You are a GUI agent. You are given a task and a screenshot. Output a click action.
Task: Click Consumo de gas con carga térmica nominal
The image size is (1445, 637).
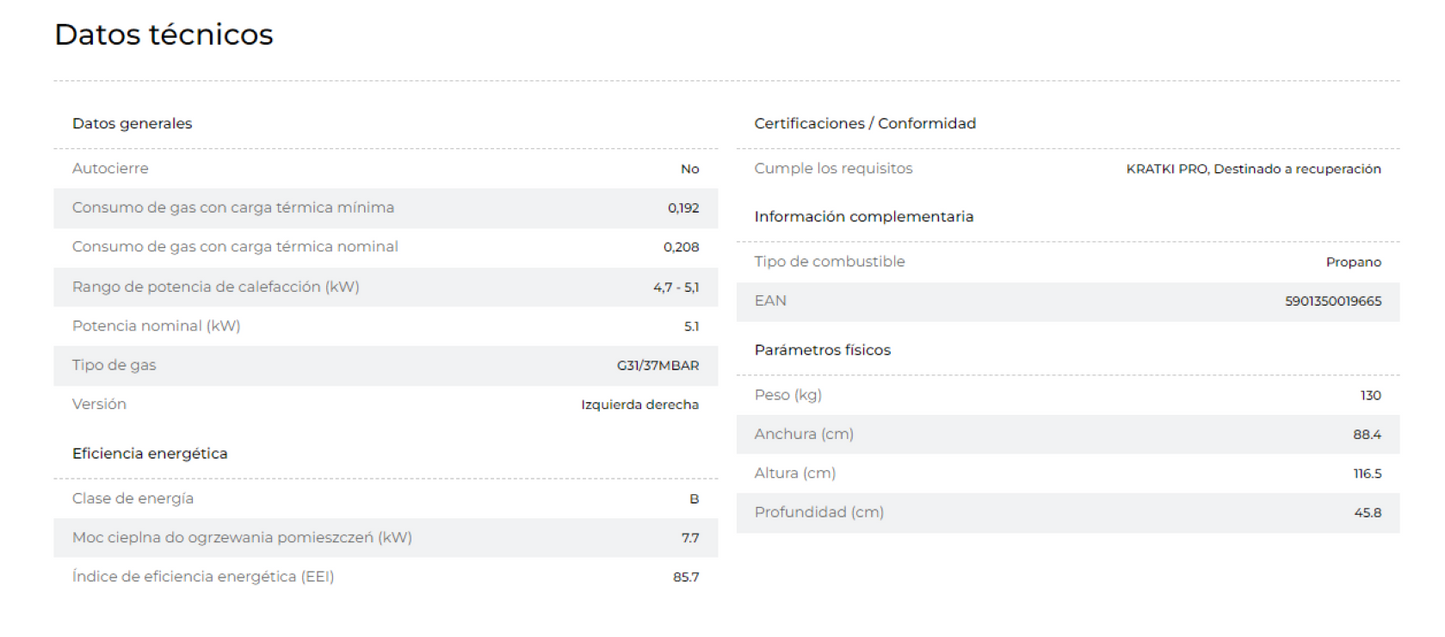tap(235, 247)
